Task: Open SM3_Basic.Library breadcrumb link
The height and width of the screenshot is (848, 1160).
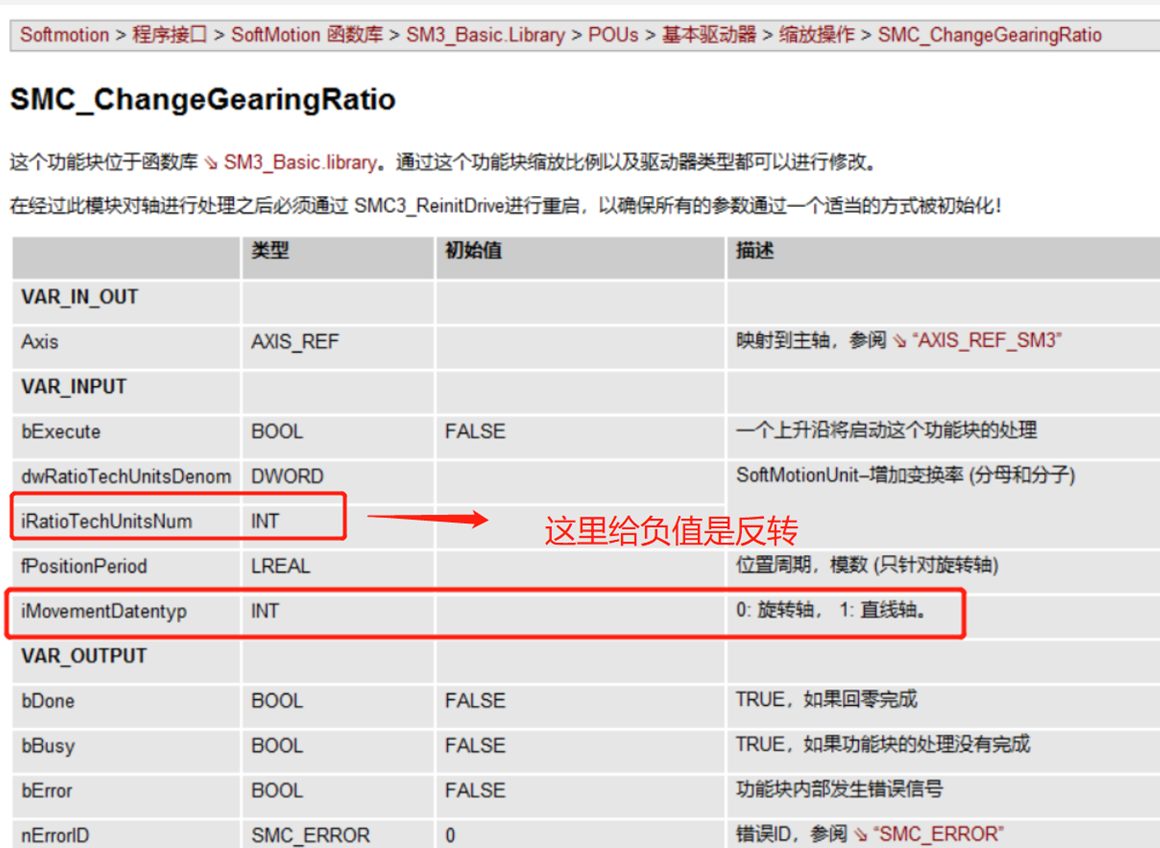Action: click(x=485, y=35)
